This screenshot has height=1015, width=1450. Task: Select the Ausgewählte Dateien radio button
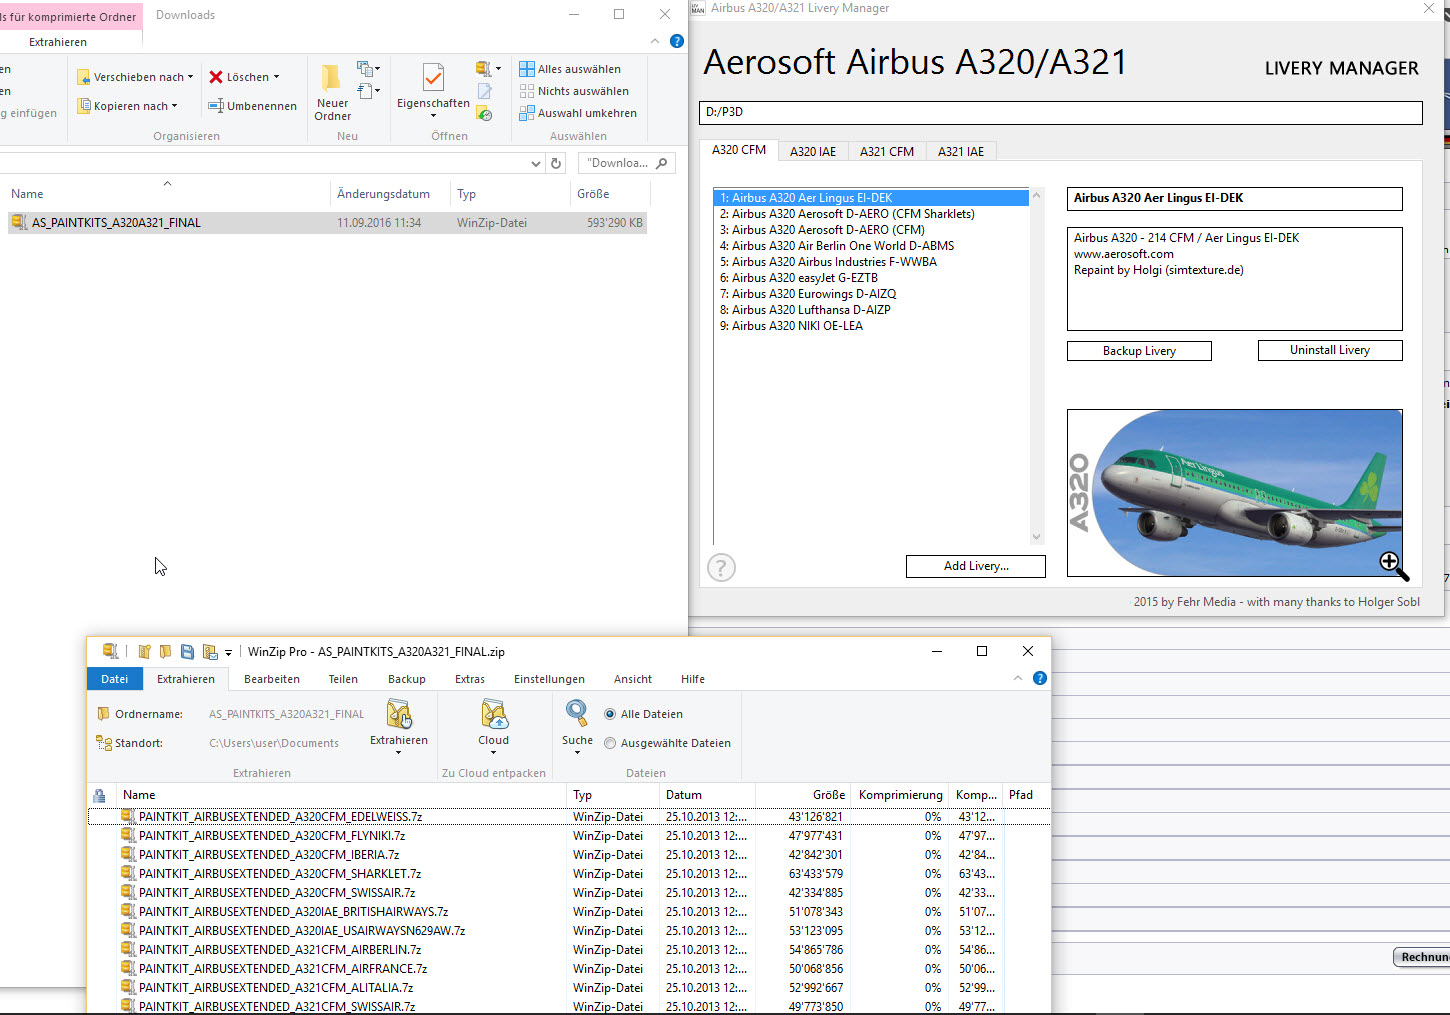610,743
